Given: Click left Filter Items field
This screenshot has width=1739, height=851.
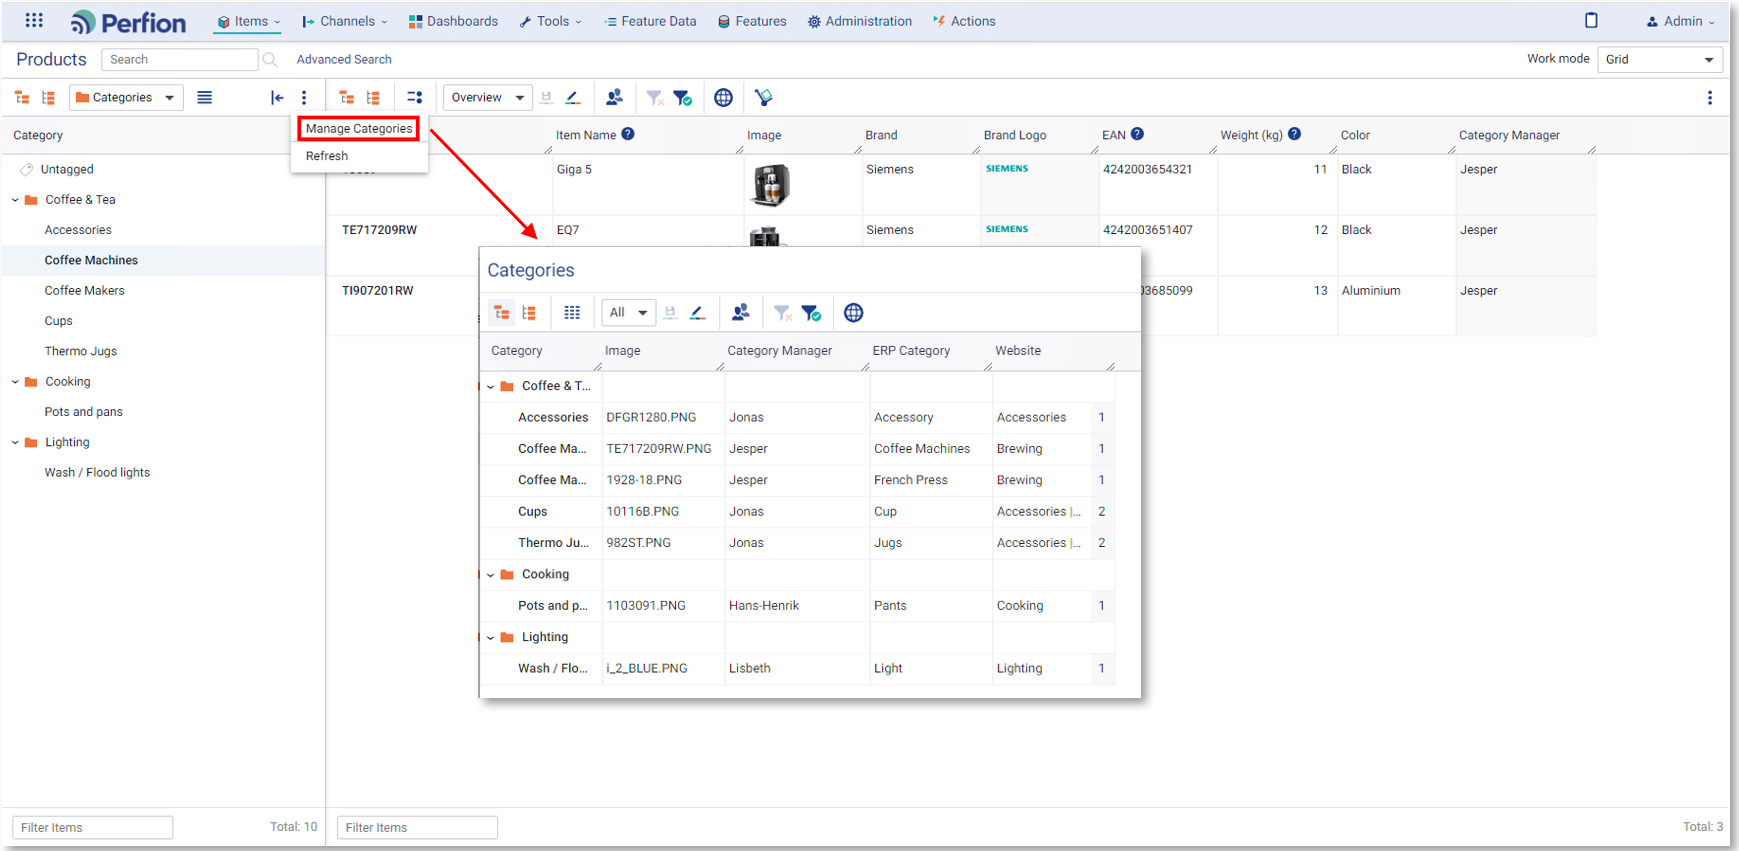Looking at the screenshot, I should point(92,827).
